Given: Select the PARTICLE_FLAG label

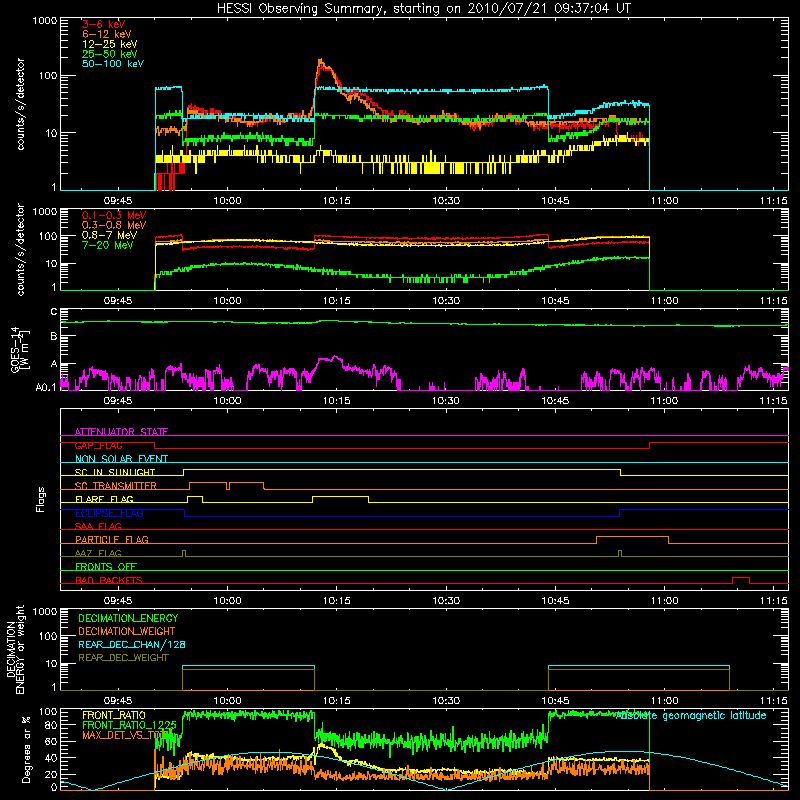Looking at the screenshot, I should tap(112, 539).
